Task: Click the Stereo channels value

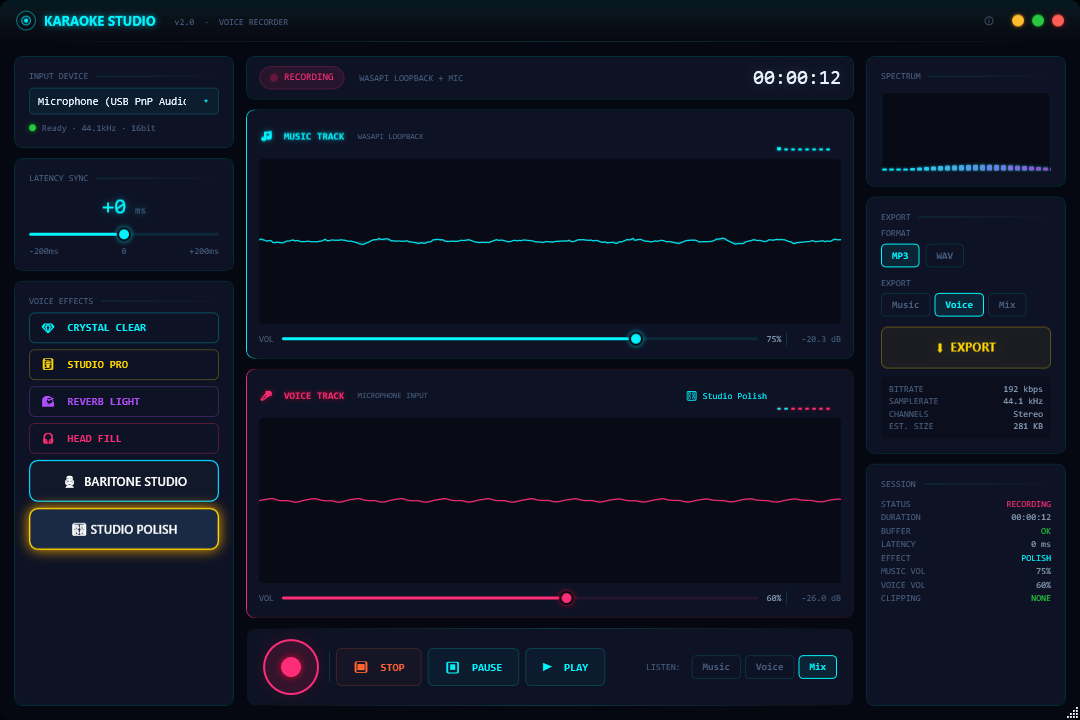Action: pos(1028,414)
